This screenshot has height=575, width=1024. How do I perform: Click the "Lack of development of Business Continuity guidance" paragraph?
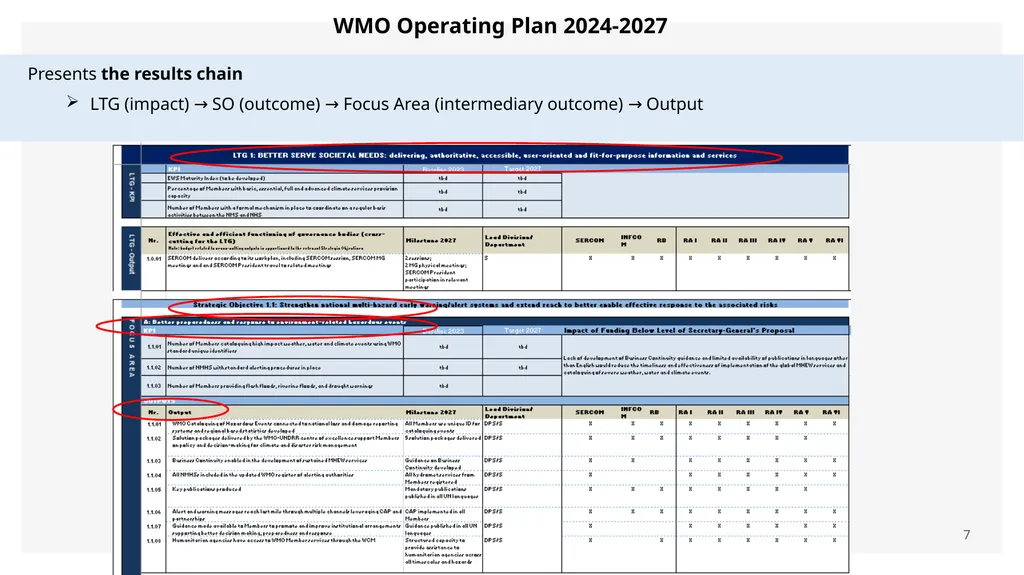point(705,365)
